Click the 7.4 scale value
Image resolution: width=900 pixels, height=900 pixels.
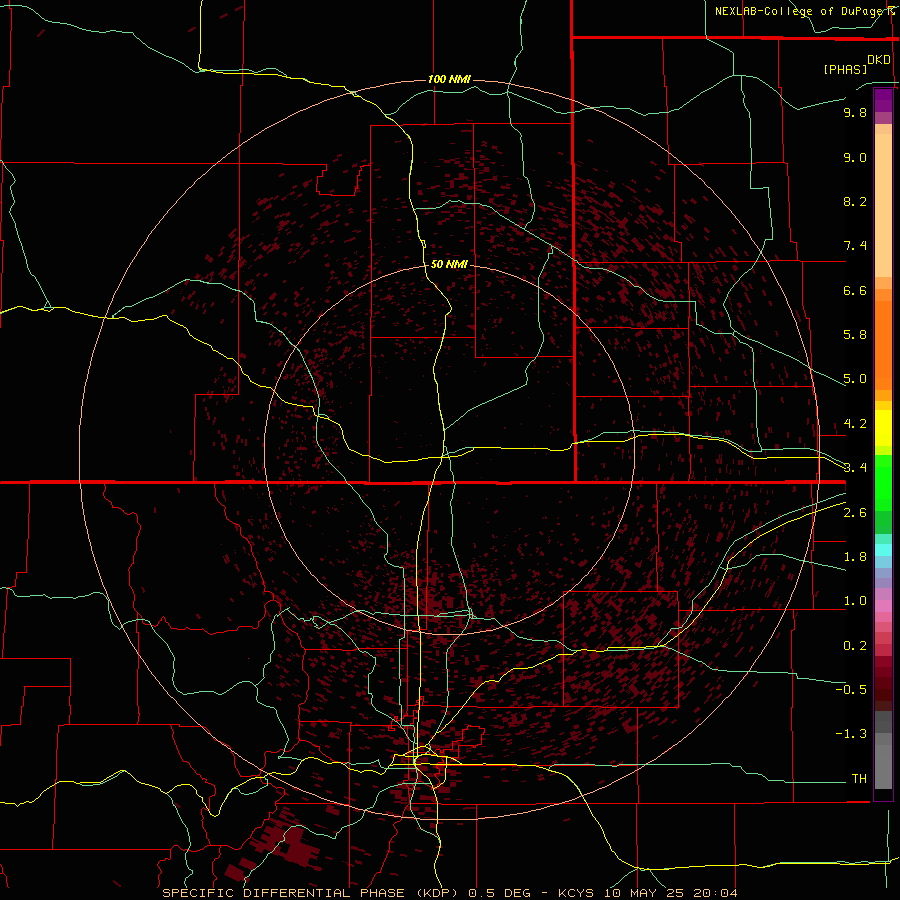855,246
